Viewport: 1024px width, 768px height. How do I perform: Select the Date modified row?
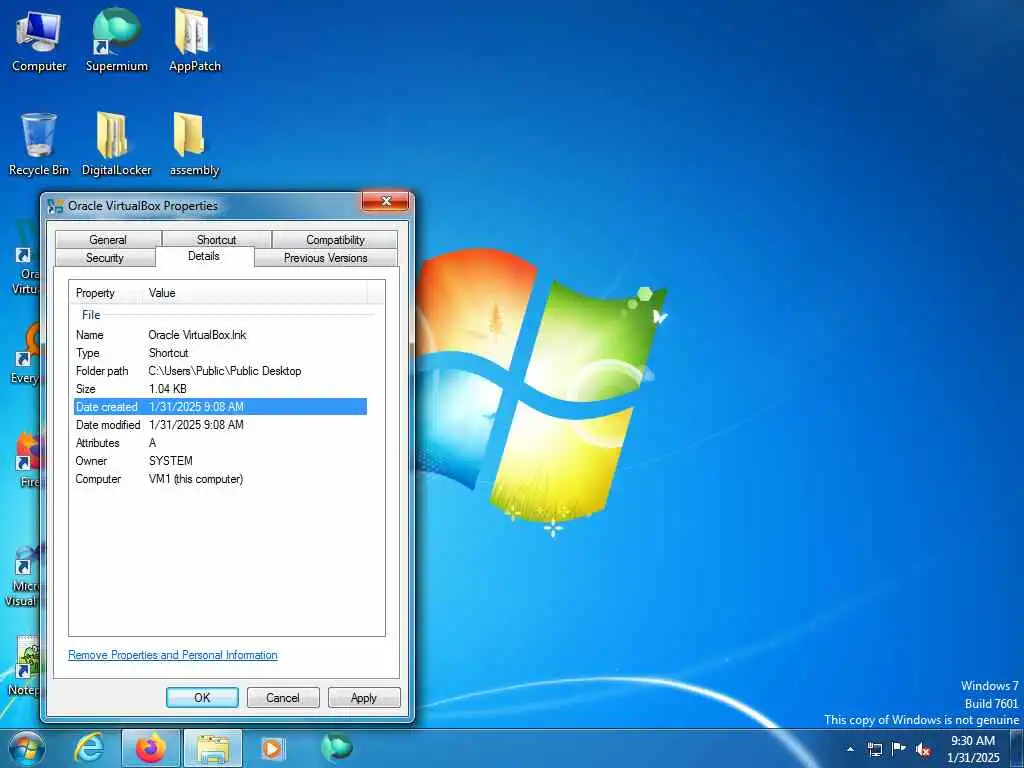220,424
